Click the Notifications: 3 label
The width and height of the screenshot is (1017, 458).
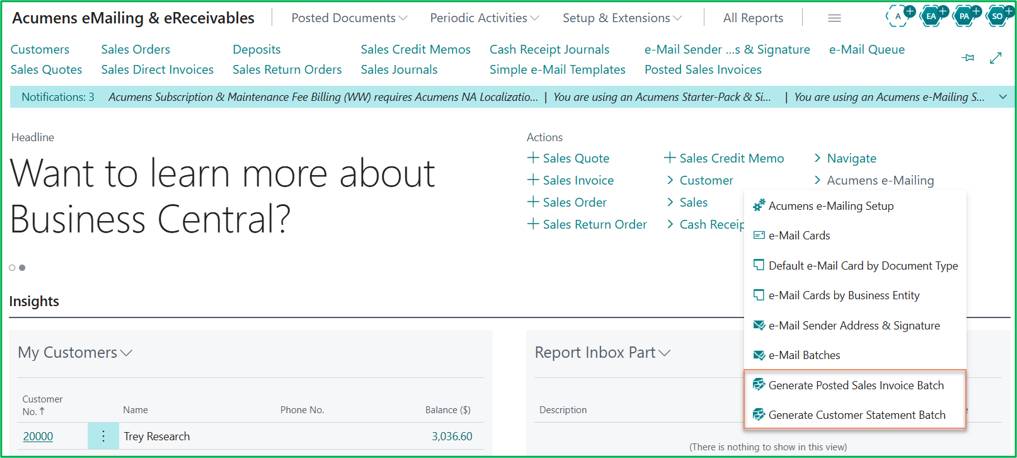coord(58,97)
